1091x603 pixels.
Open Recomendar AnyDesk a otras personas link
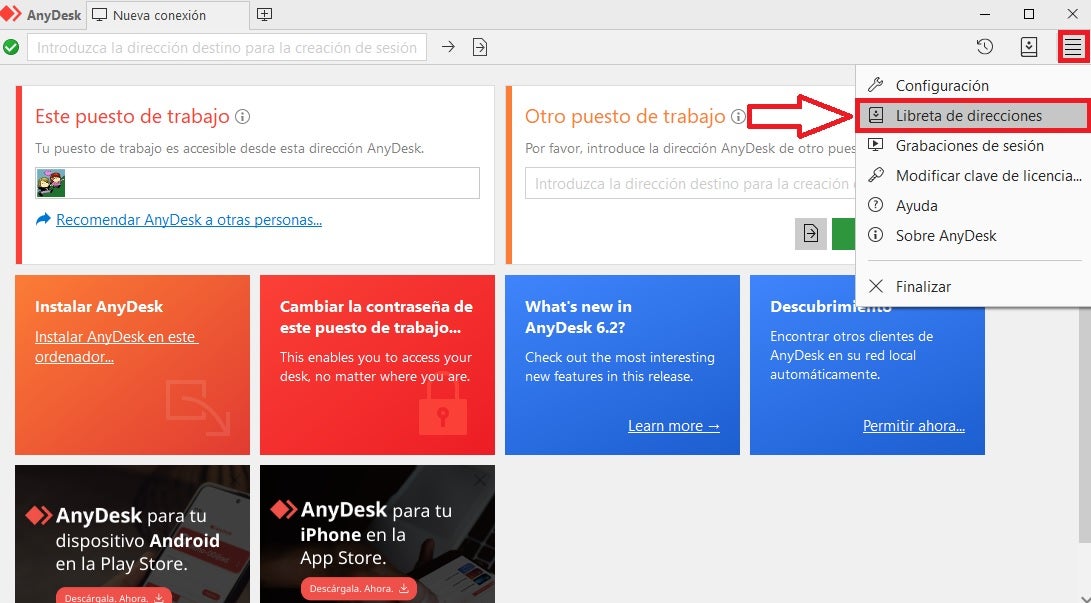click(x=189, y=220)
